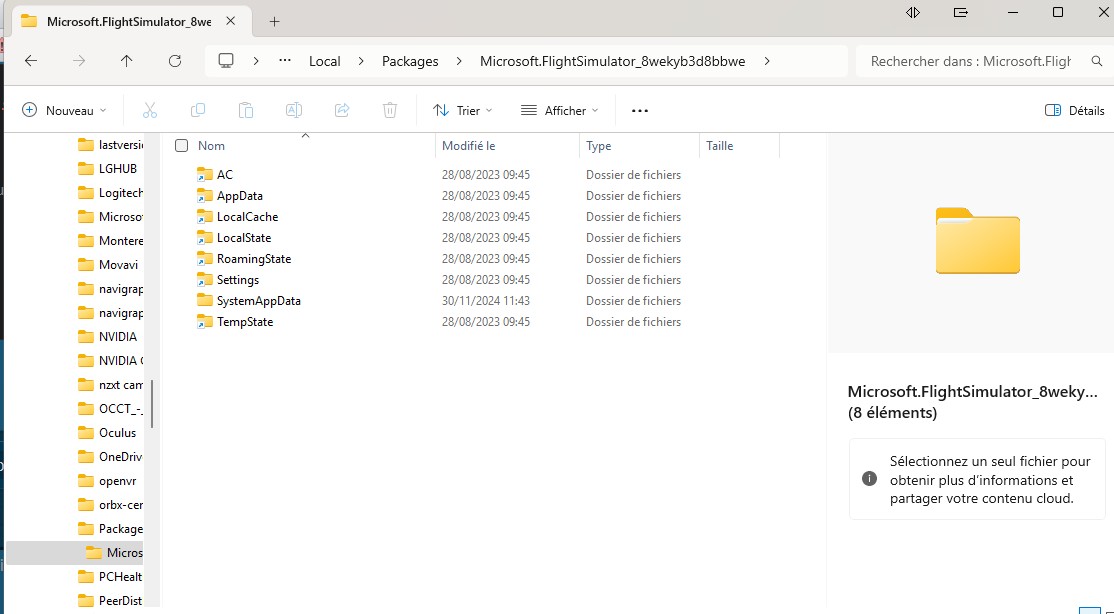Go up one folder level
The width and height of the screenshot is (1114, 614).
pyautogui.click(x=126, y=61)
